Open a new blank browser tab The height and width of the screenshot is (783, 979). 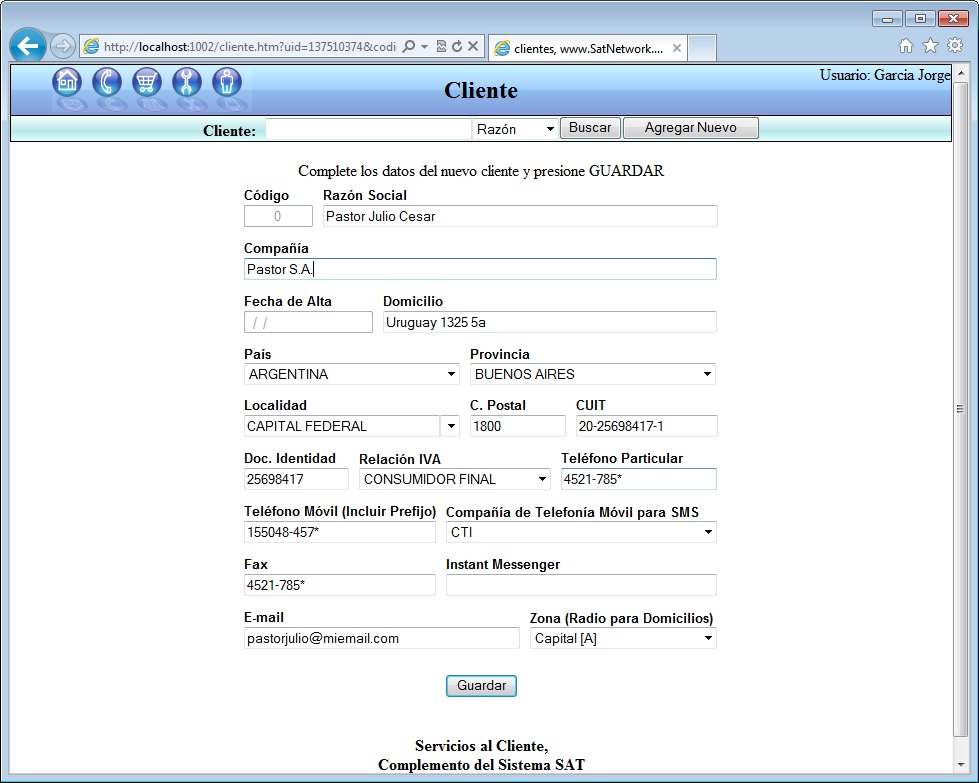pos(702,48)
